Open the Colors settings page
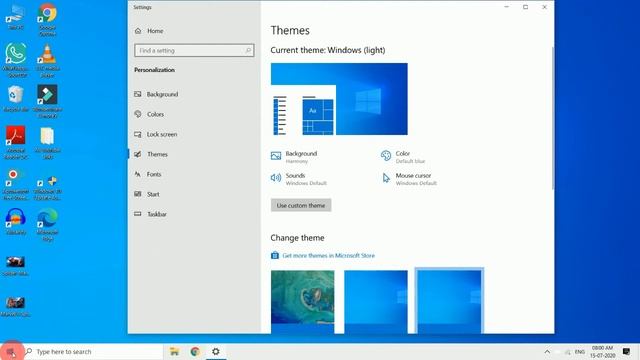Viewport: 640px width, 360px height. click(x=149, y=114)
